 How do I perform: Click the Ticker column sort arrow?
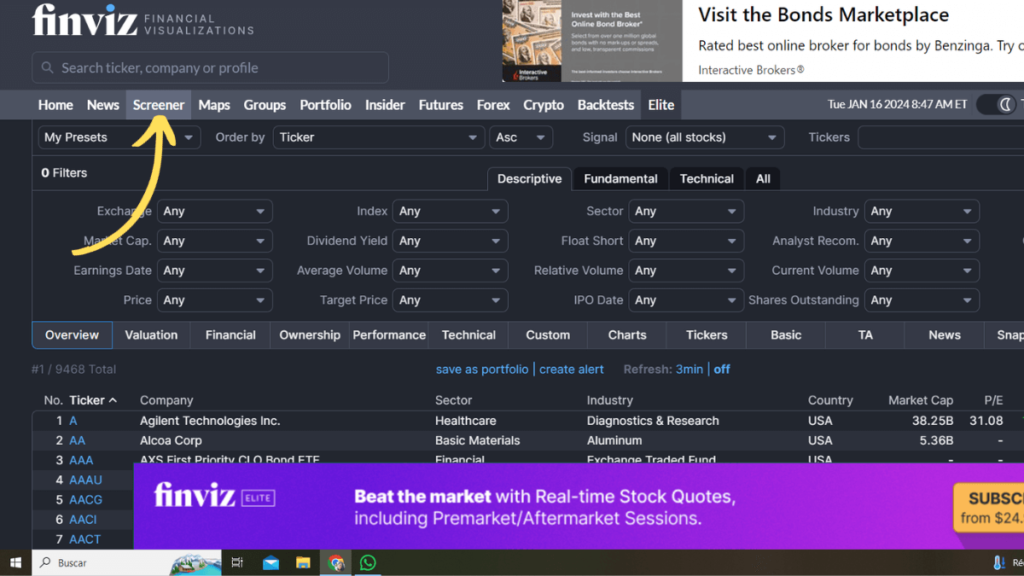click(113, 400)
